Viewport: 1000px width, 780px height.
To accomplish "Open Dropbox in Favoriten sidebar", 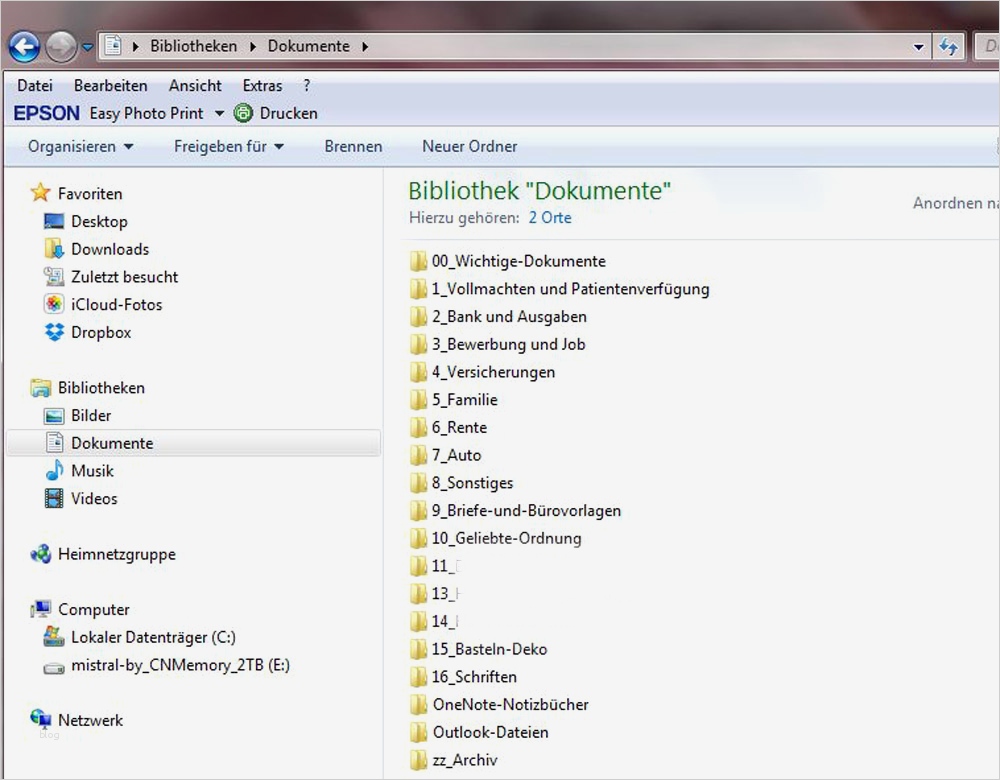I will (100, 332).
